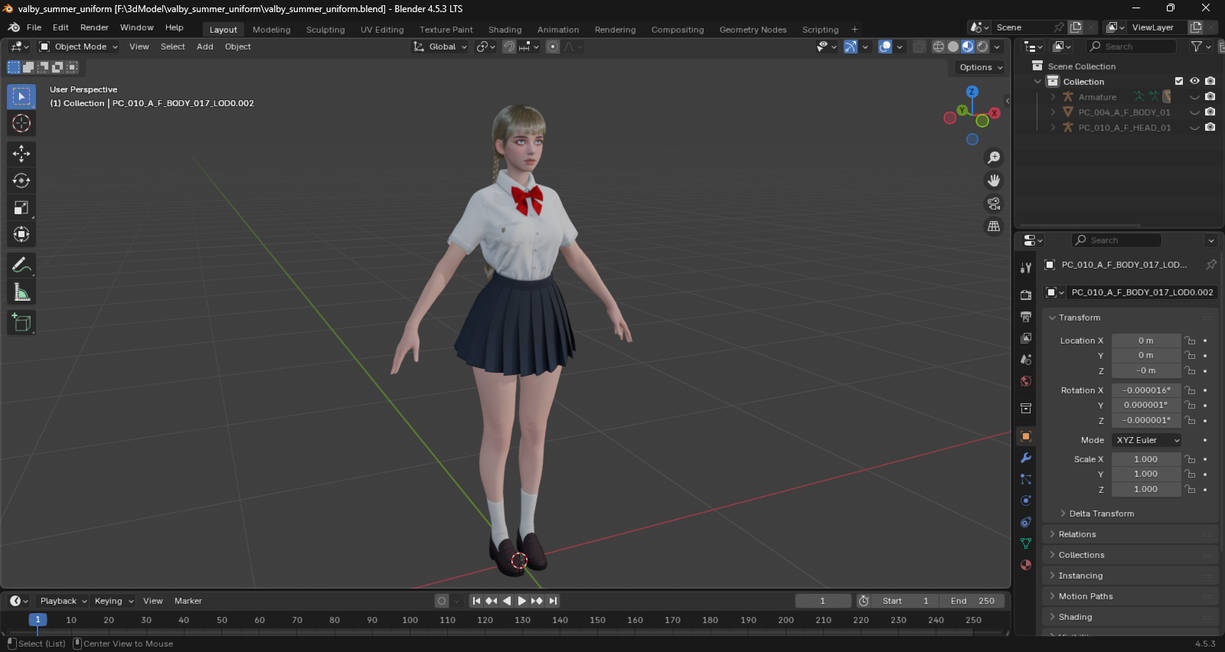
Task: Activate the Scale tool
Action: tap(21, 207)
